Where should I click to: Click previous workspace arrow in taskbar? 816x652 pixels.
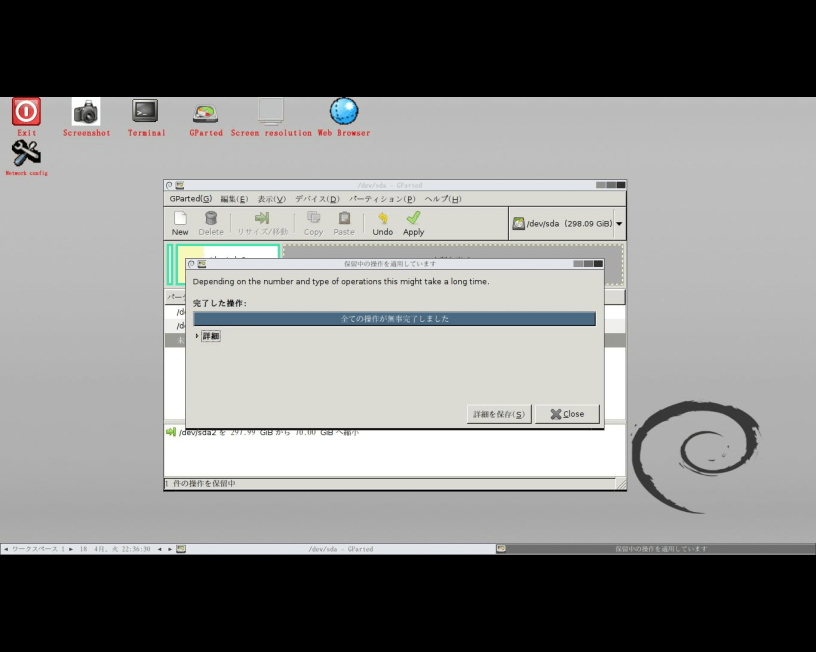(6, 549)
